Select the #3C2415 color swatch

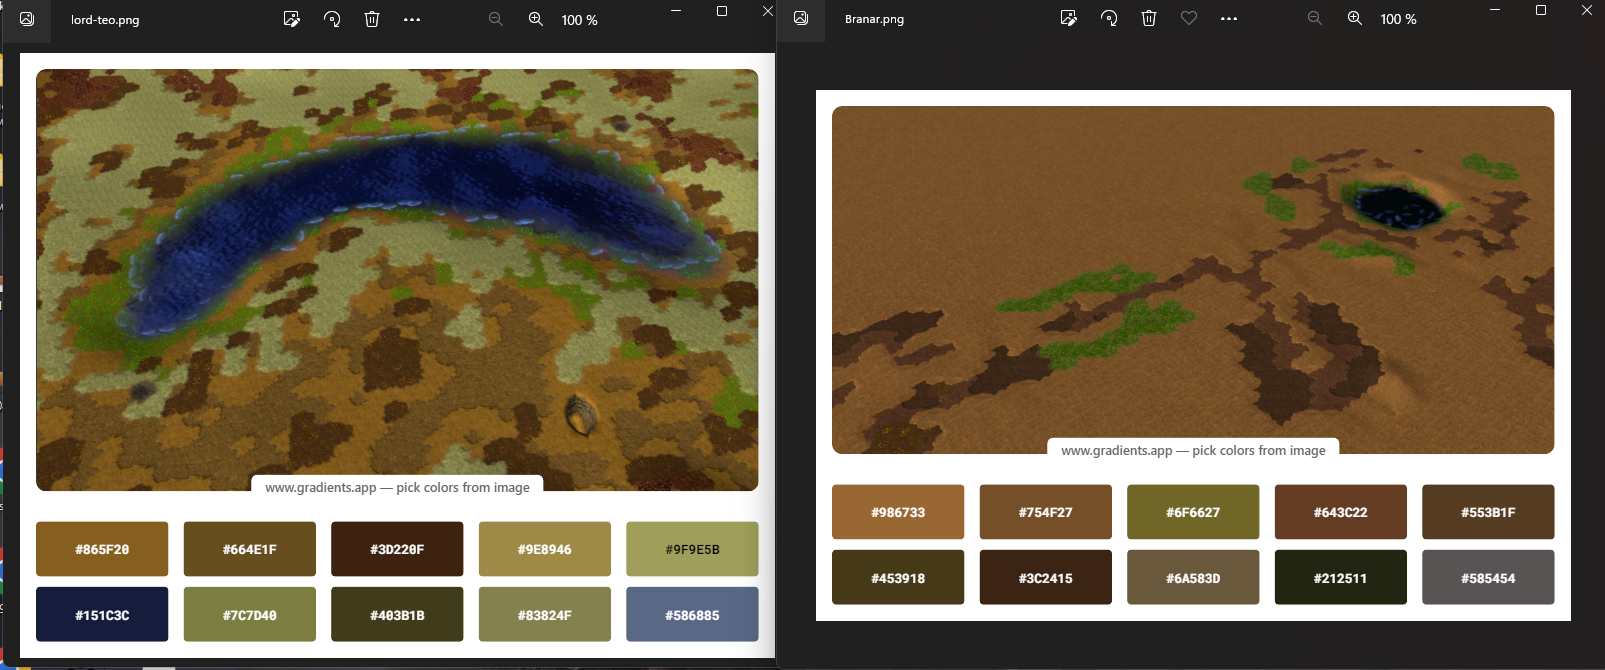tap(1046, 577)
